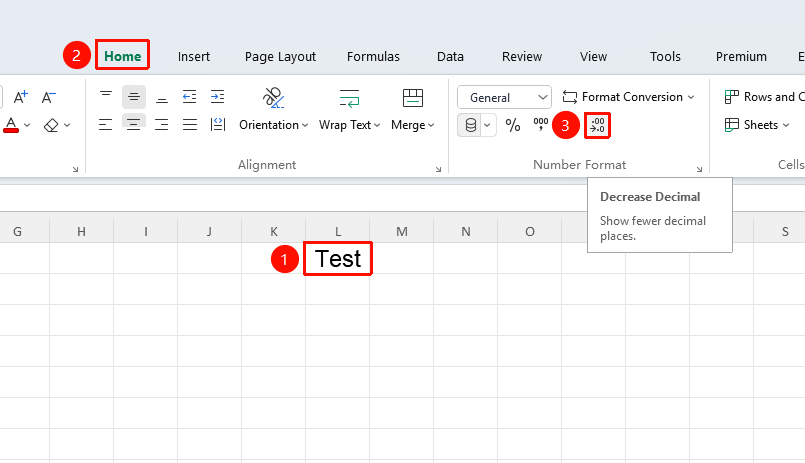Open General number format combo box
This screenshot has width=805, height=463.
[x=504, y=97]
